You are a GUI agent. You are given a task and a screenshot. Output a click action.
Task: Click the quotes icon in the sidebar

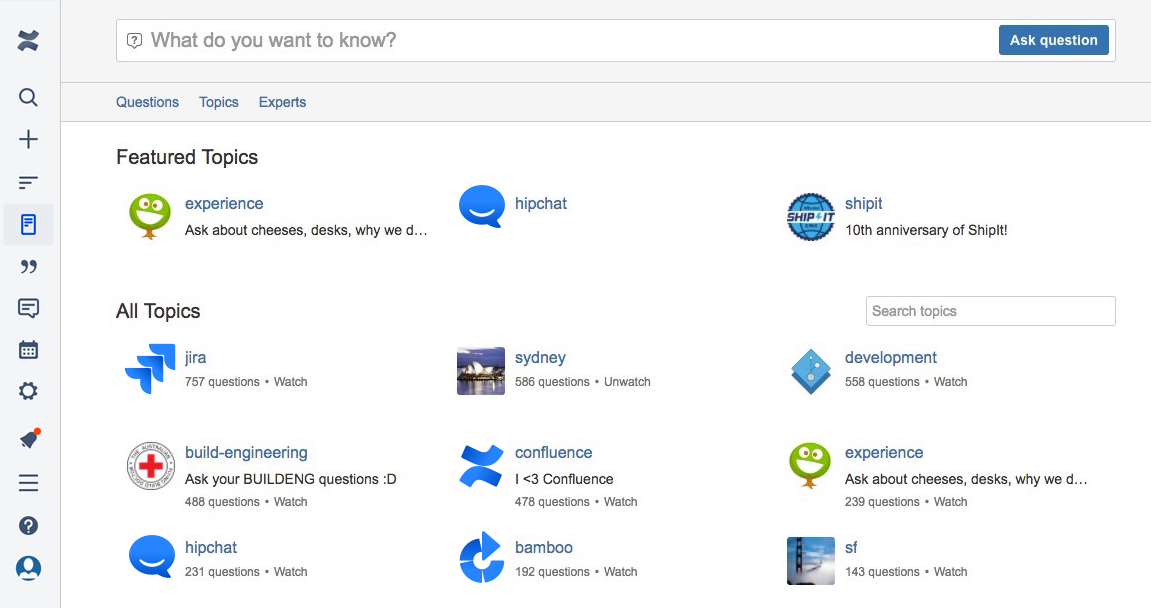pyautogui.click(x=28, y=266)
